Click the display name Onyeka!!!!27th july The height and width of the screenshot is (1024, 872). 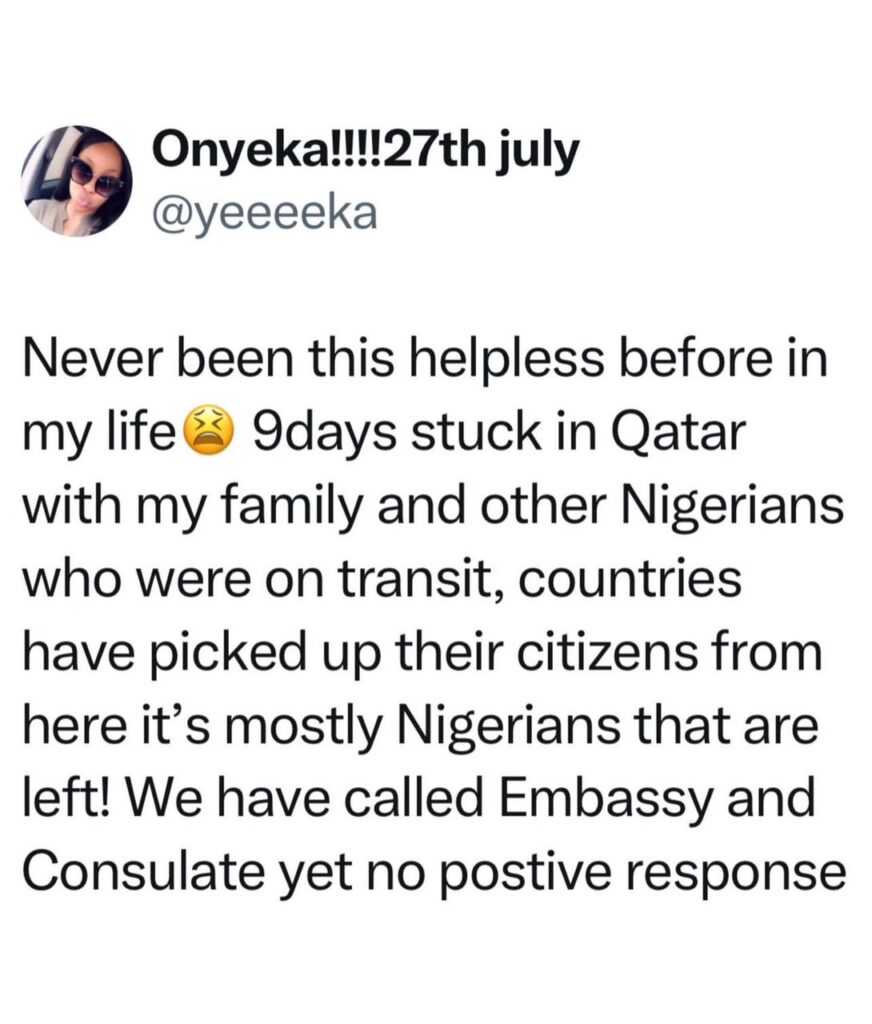tap(366, 154)
